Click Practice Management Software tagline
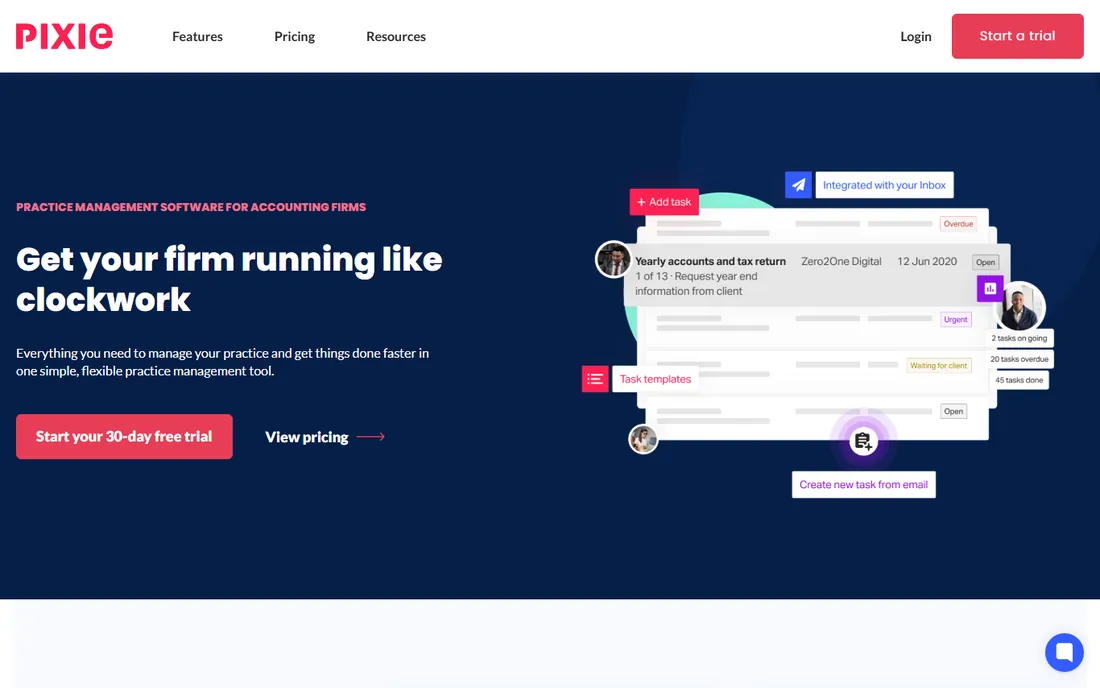1100x688 pixels. (191, 207)
